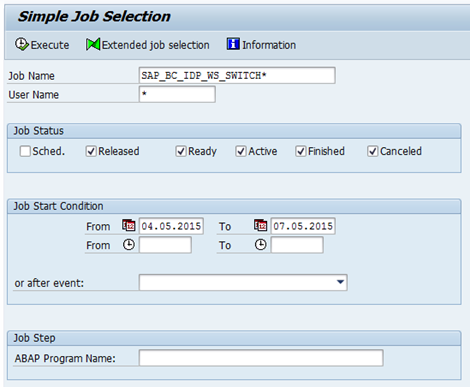Click the Job Step group header
The width and height of the screenshot is (470, 387).
click(234, 338)
